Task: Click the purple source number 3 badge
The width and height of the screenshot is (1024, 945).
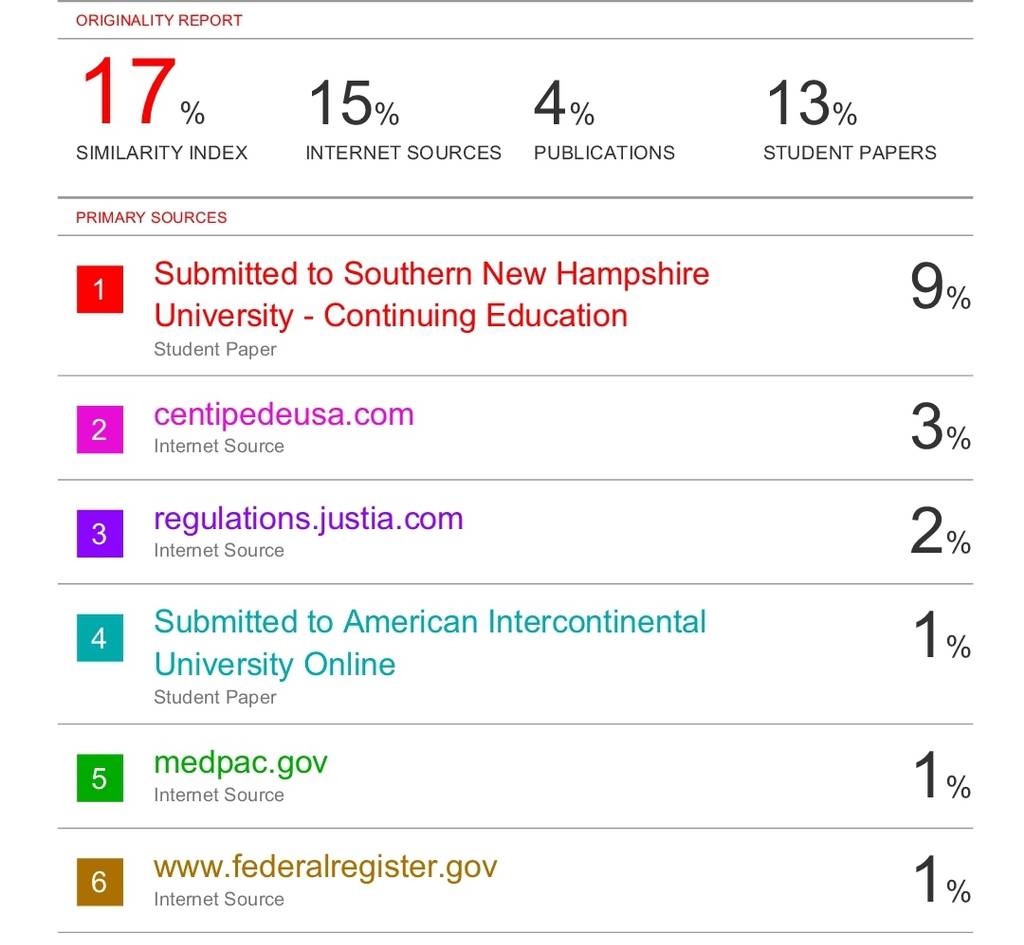Action: (100, 534)
